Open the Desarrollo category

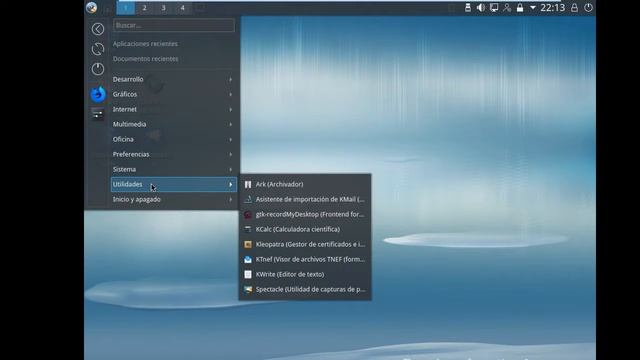(173, 79)
